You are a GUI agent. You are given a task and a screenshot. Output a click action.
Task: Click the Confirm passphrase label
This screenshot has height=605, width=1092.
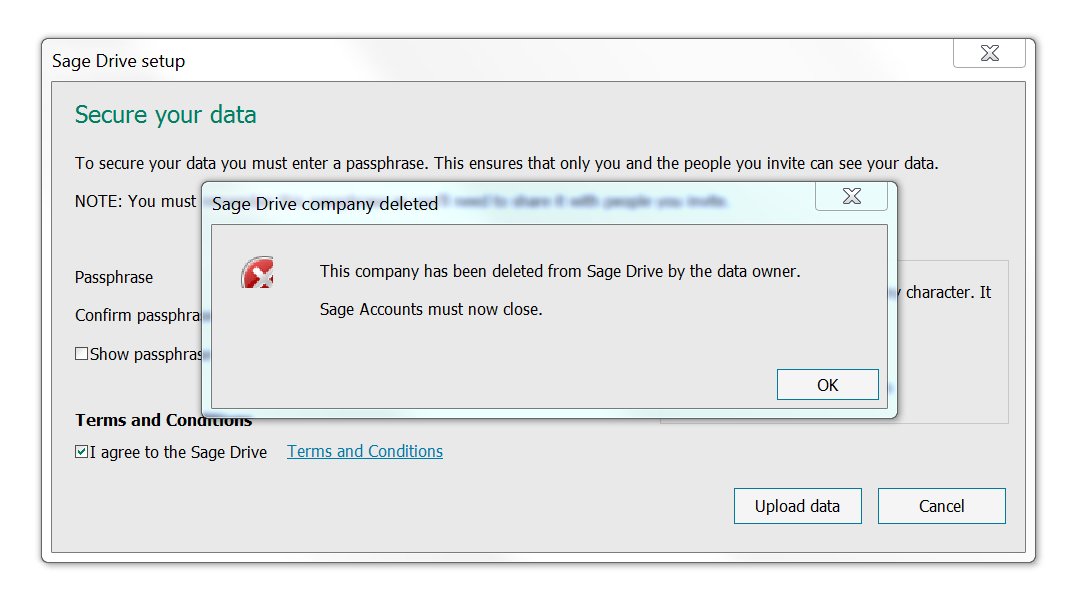click(138, 315)
